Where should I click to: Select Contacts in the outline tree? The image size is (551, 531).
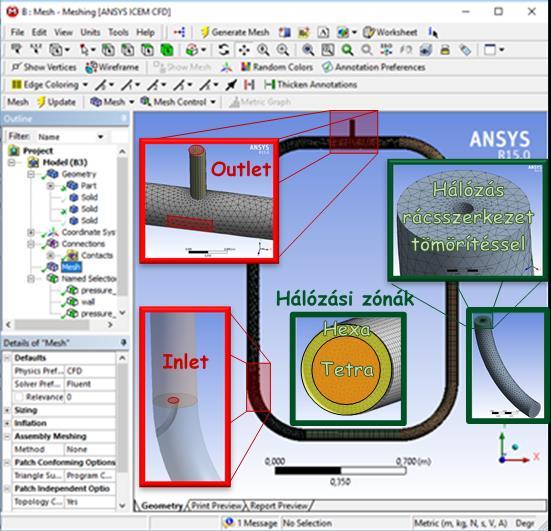pyautogui.click(x=97, y=255)
